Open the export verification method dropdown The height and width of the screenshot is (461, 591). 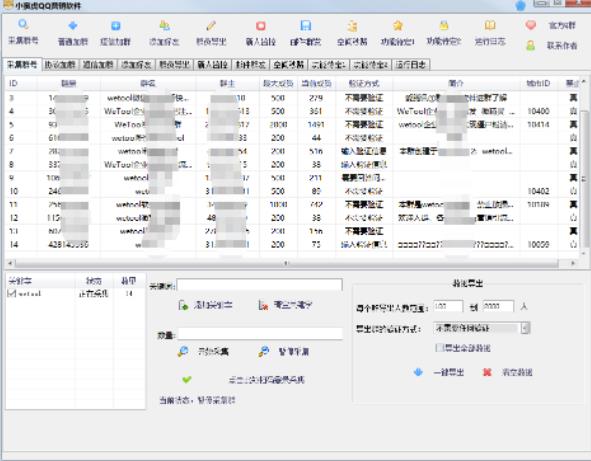[x=481, y=328]
